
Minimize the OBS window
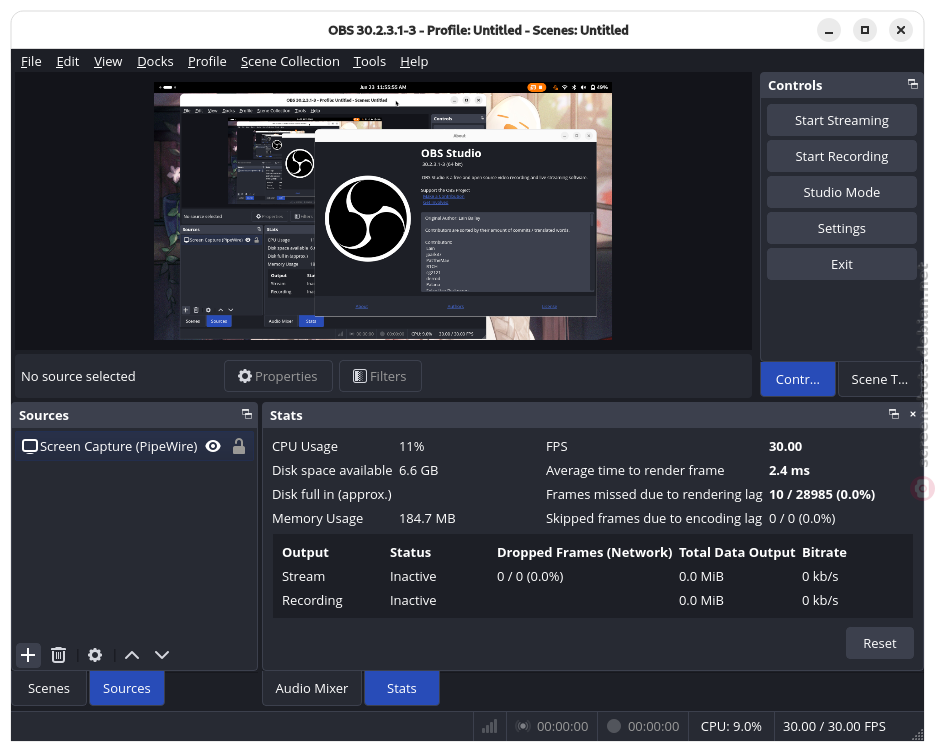(x=829, y=30)
